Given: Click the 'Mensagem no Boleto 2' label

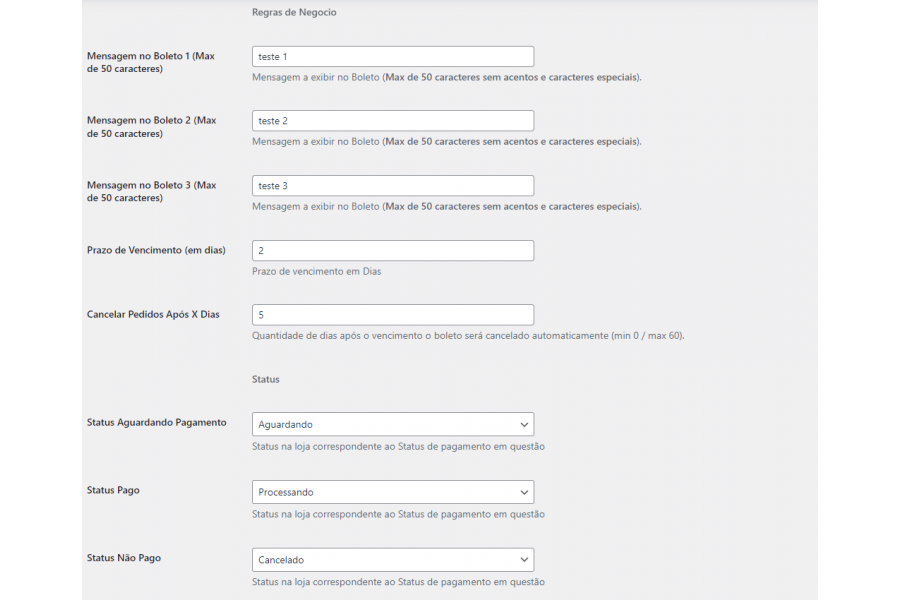Looking at the screenshot, I should 152,127.
